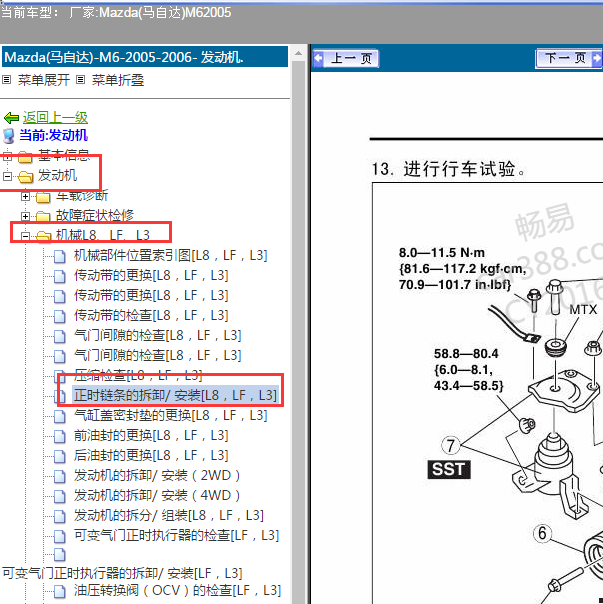
Task: Open 发动机的拆分/组装[L8，LF，L3] document
Action: point(169,515)
